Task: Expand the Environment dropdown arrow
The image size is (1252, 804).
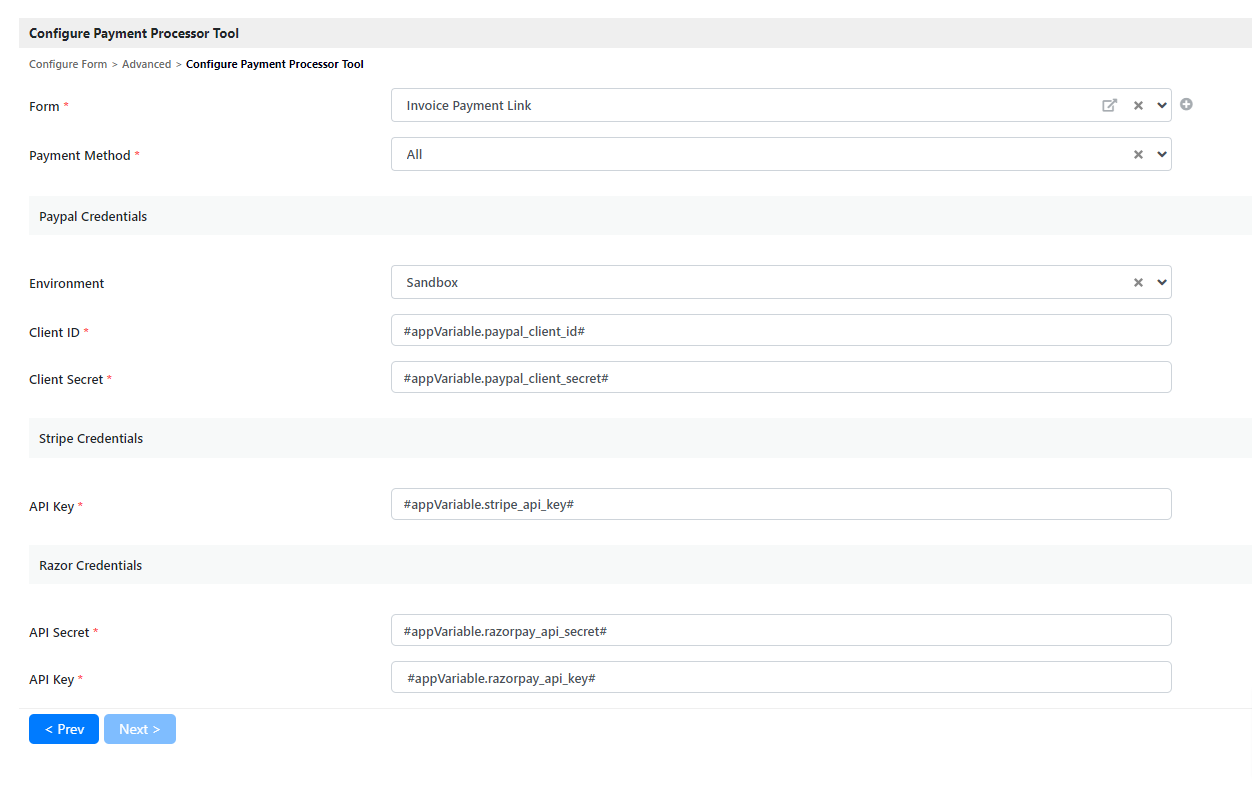Action: pyautogui.click(x=1162, y=283)
